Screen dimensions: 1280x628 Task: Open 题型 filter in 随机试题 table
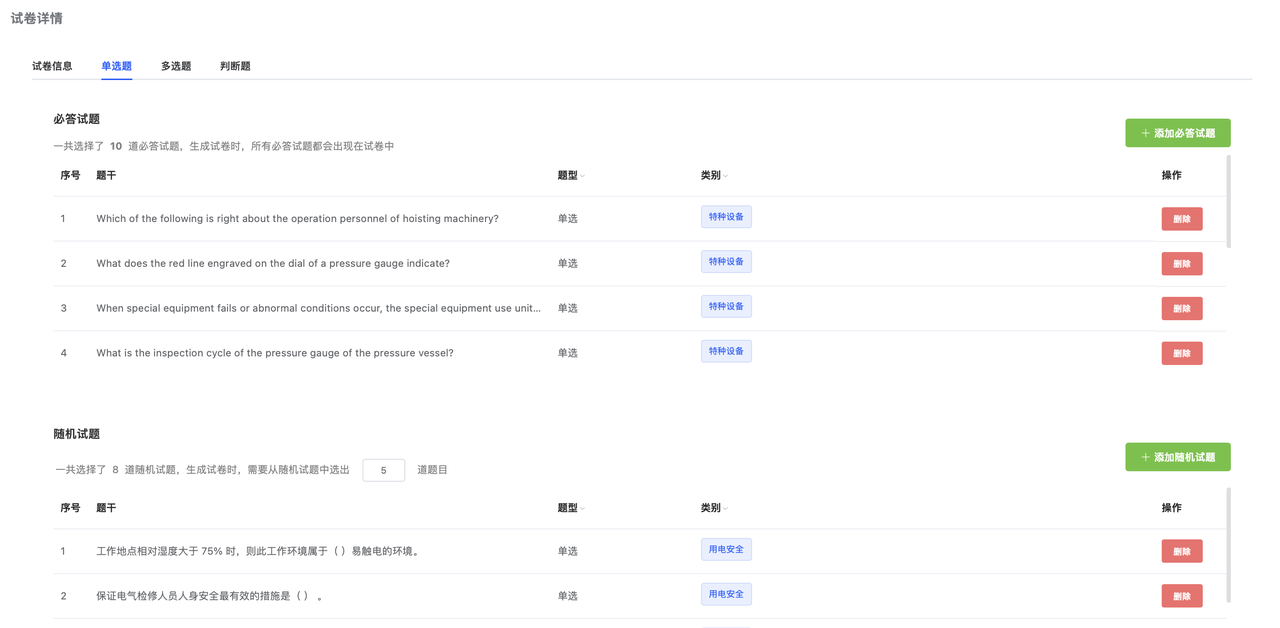coord(582,509)
